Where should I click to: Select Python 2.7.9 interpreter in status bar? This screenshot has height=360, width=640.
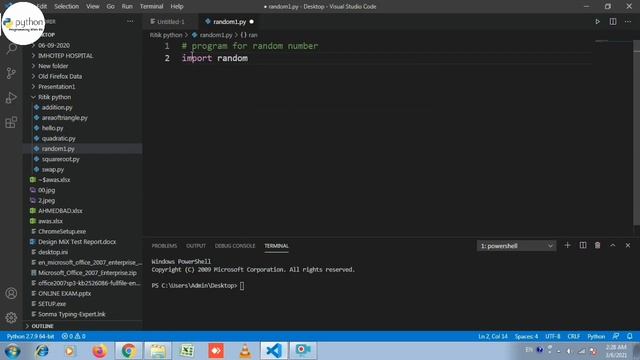click(31, 336)
